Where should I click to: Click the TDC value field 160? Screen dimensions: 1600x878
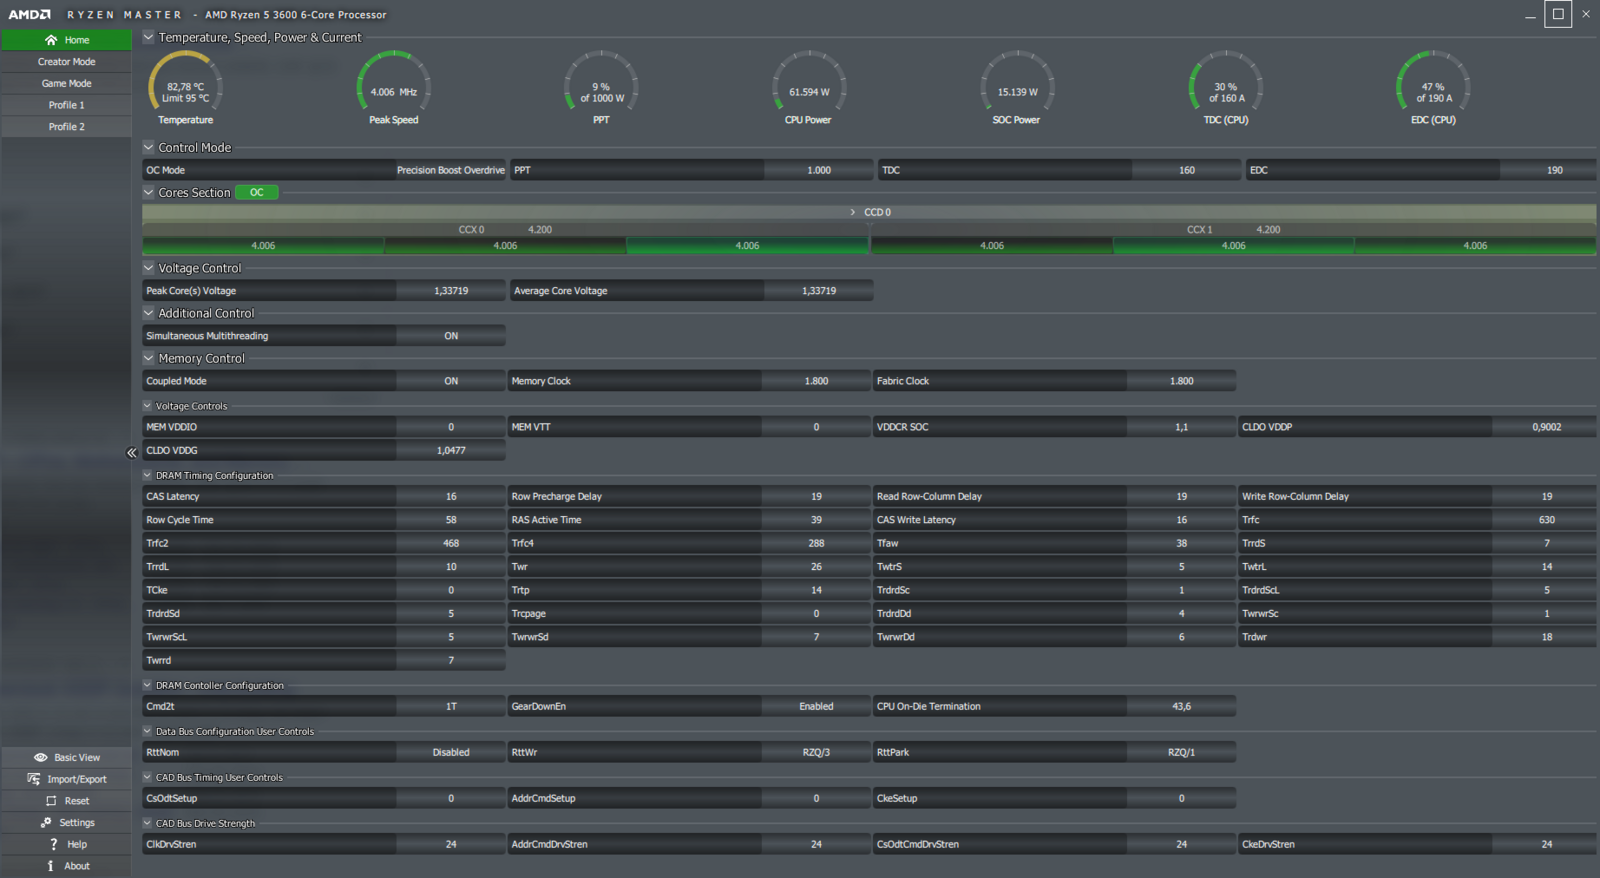[x=1186, y=170]
